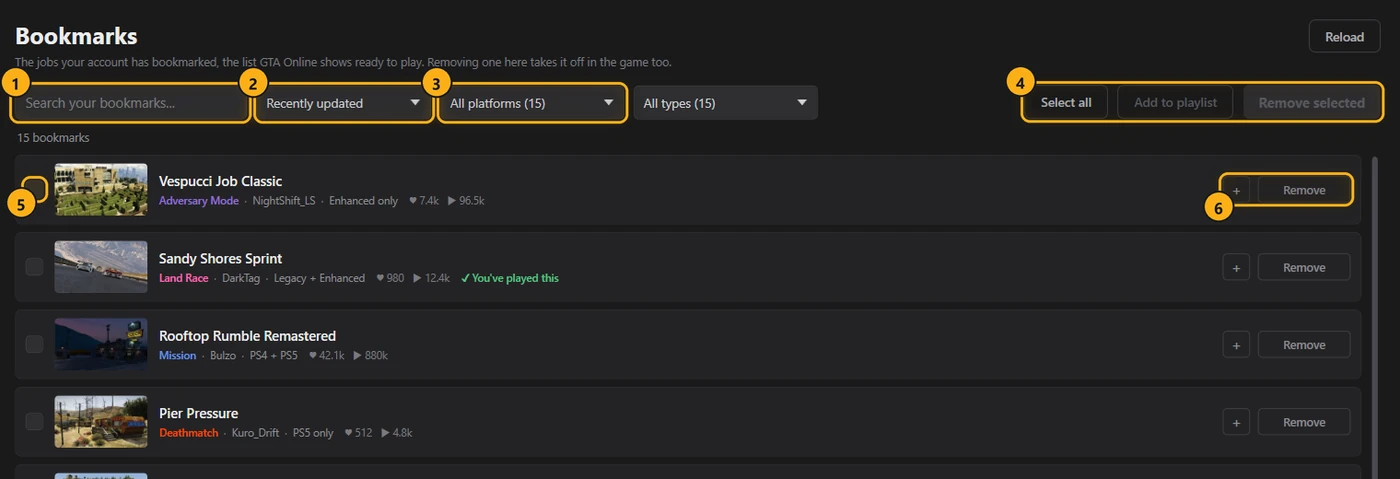Click creator name Bulzo
1400x479 pixels.
[223, 355]
